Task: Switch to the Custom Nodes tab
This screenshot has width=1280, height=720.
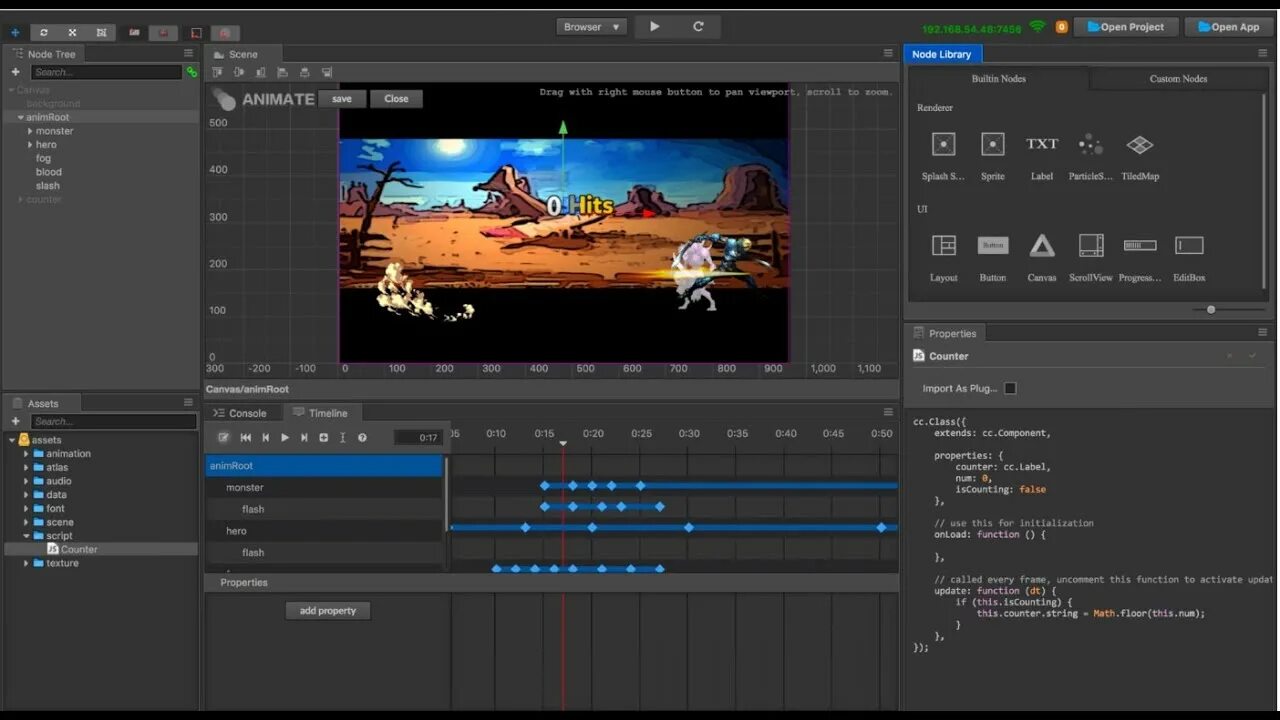Action: pyautogui.click(x=1178, y=79)
